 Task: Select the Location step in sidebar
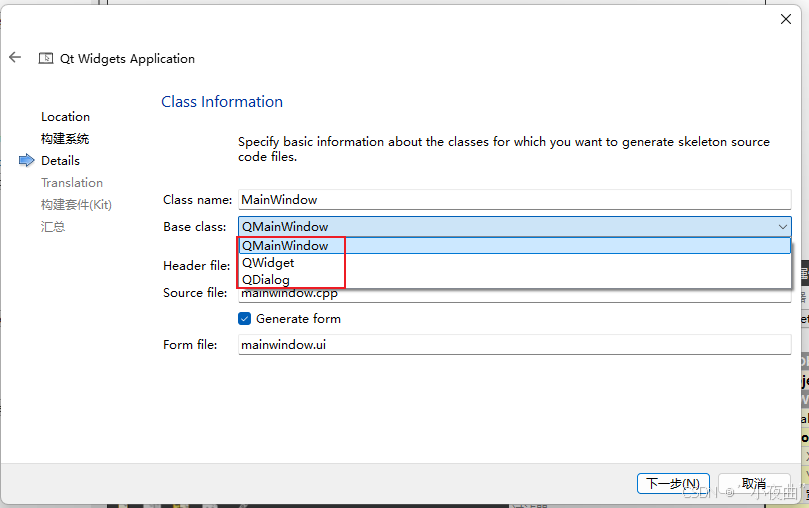click(x=66, y=117)
